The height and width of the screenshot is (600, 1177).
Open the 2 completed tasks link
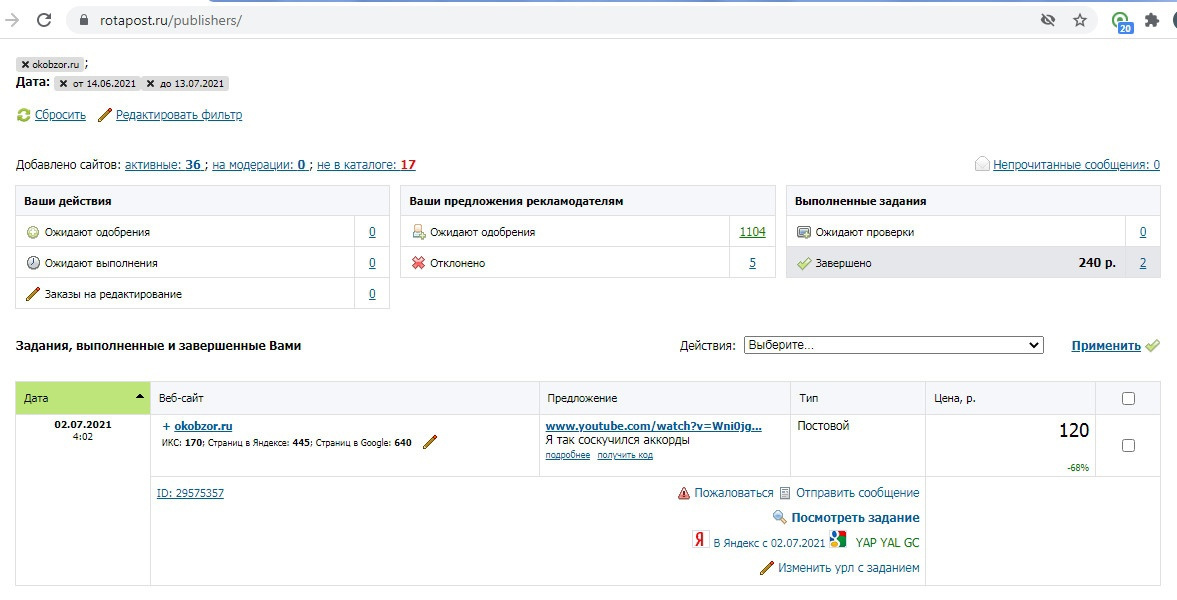[x=1143, y=263]
